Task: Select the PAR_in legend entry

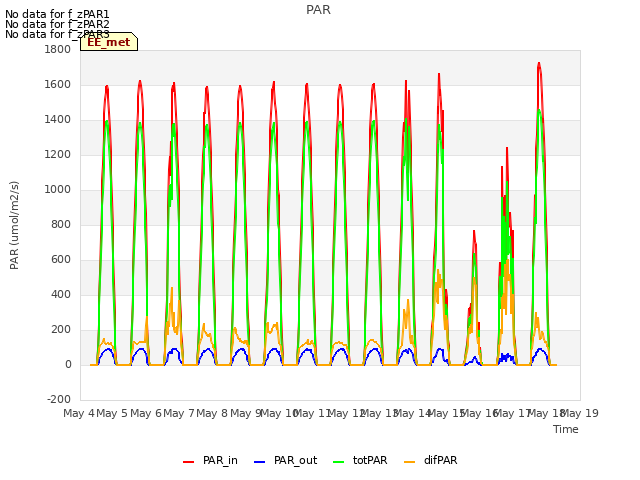Action: click(x=210, y=460)
